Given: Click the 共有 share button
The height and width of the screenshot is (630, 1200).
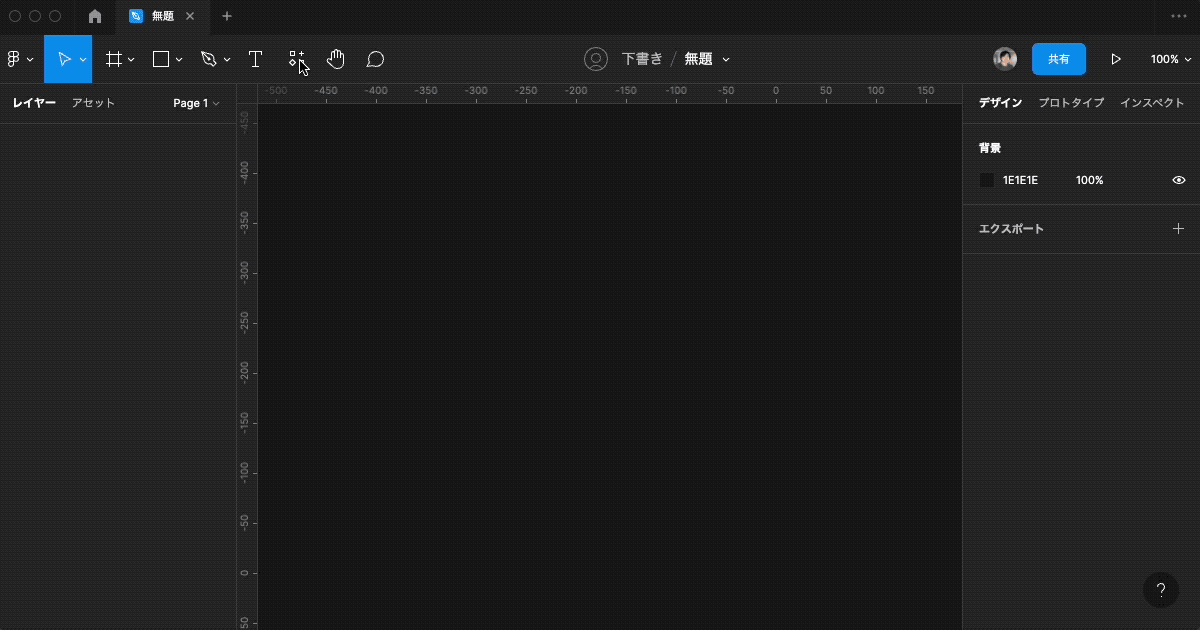Looking at the screenshot, I should click(x=1059, y=59).
